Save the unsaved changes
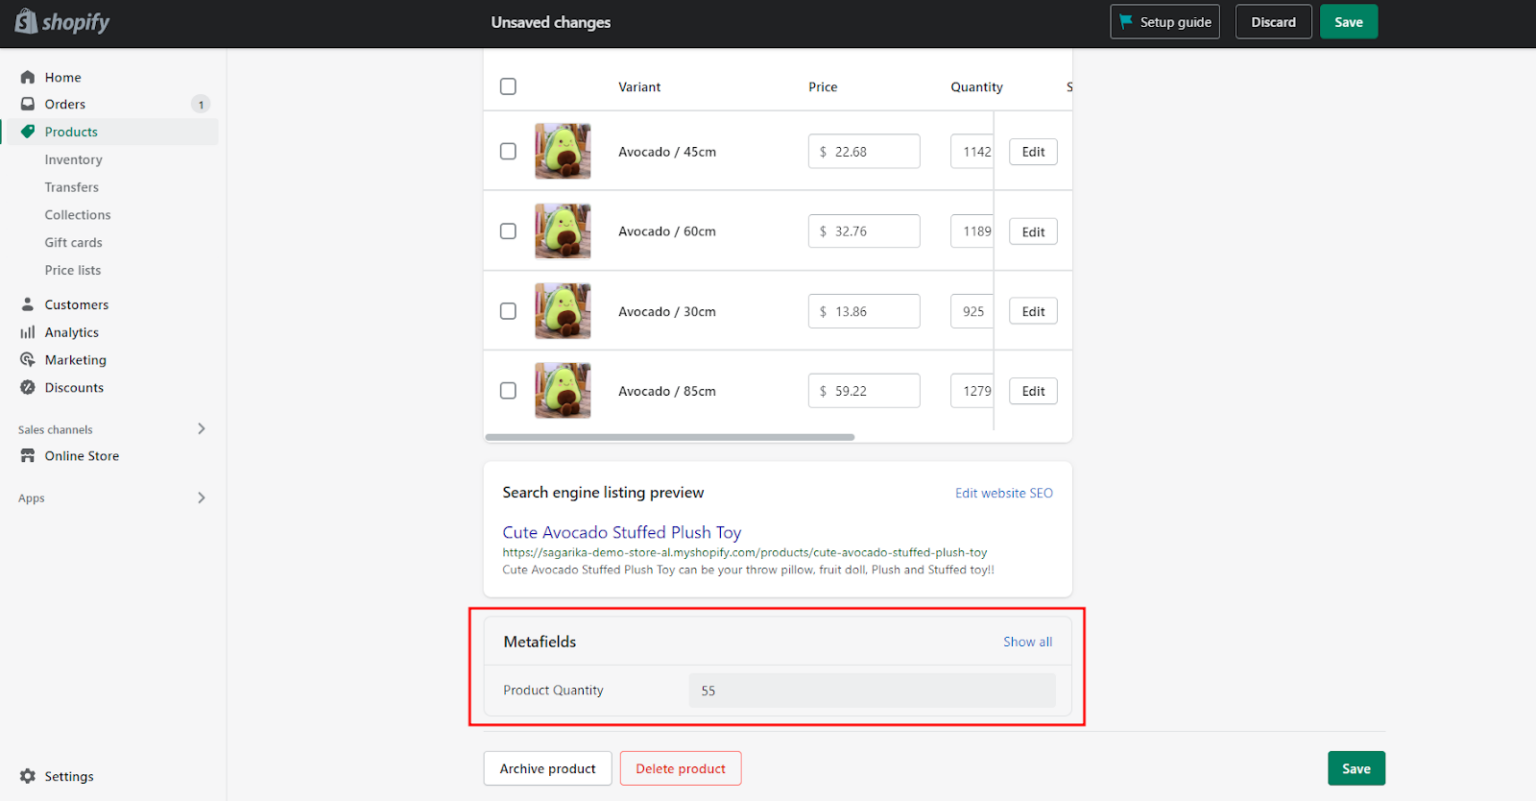The height and width of the screenshot is (801, 1536). coord(1348,21)
